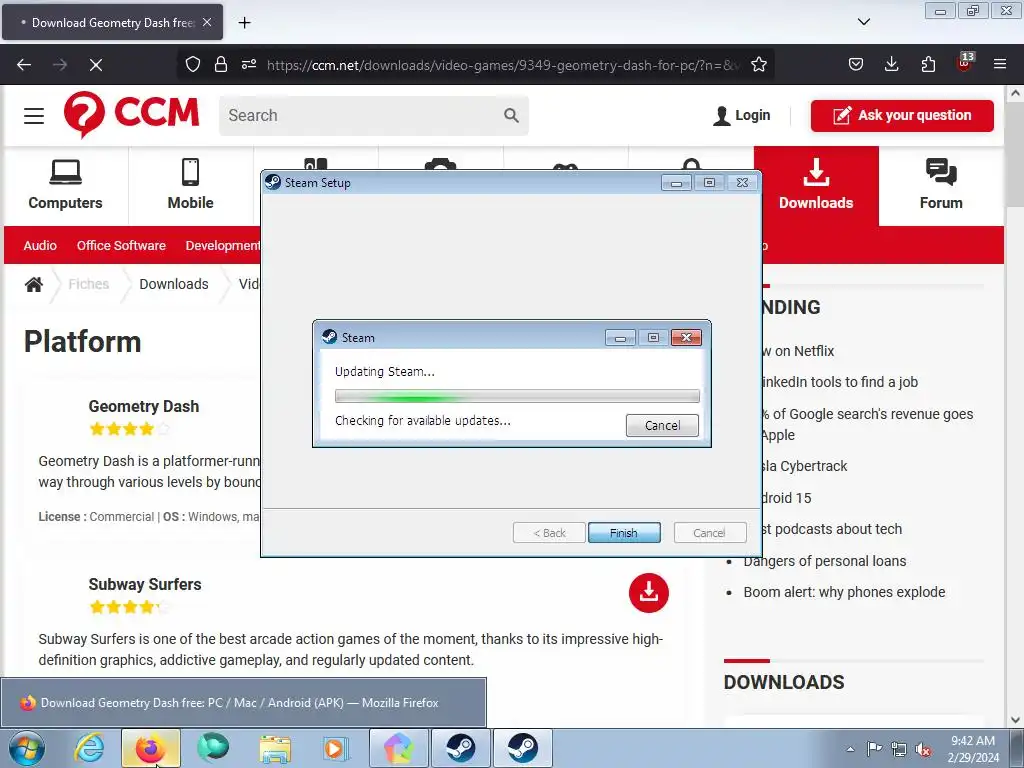Click the Ask your question button
This screenshot has width=1024, height=768.
[902, 116]
